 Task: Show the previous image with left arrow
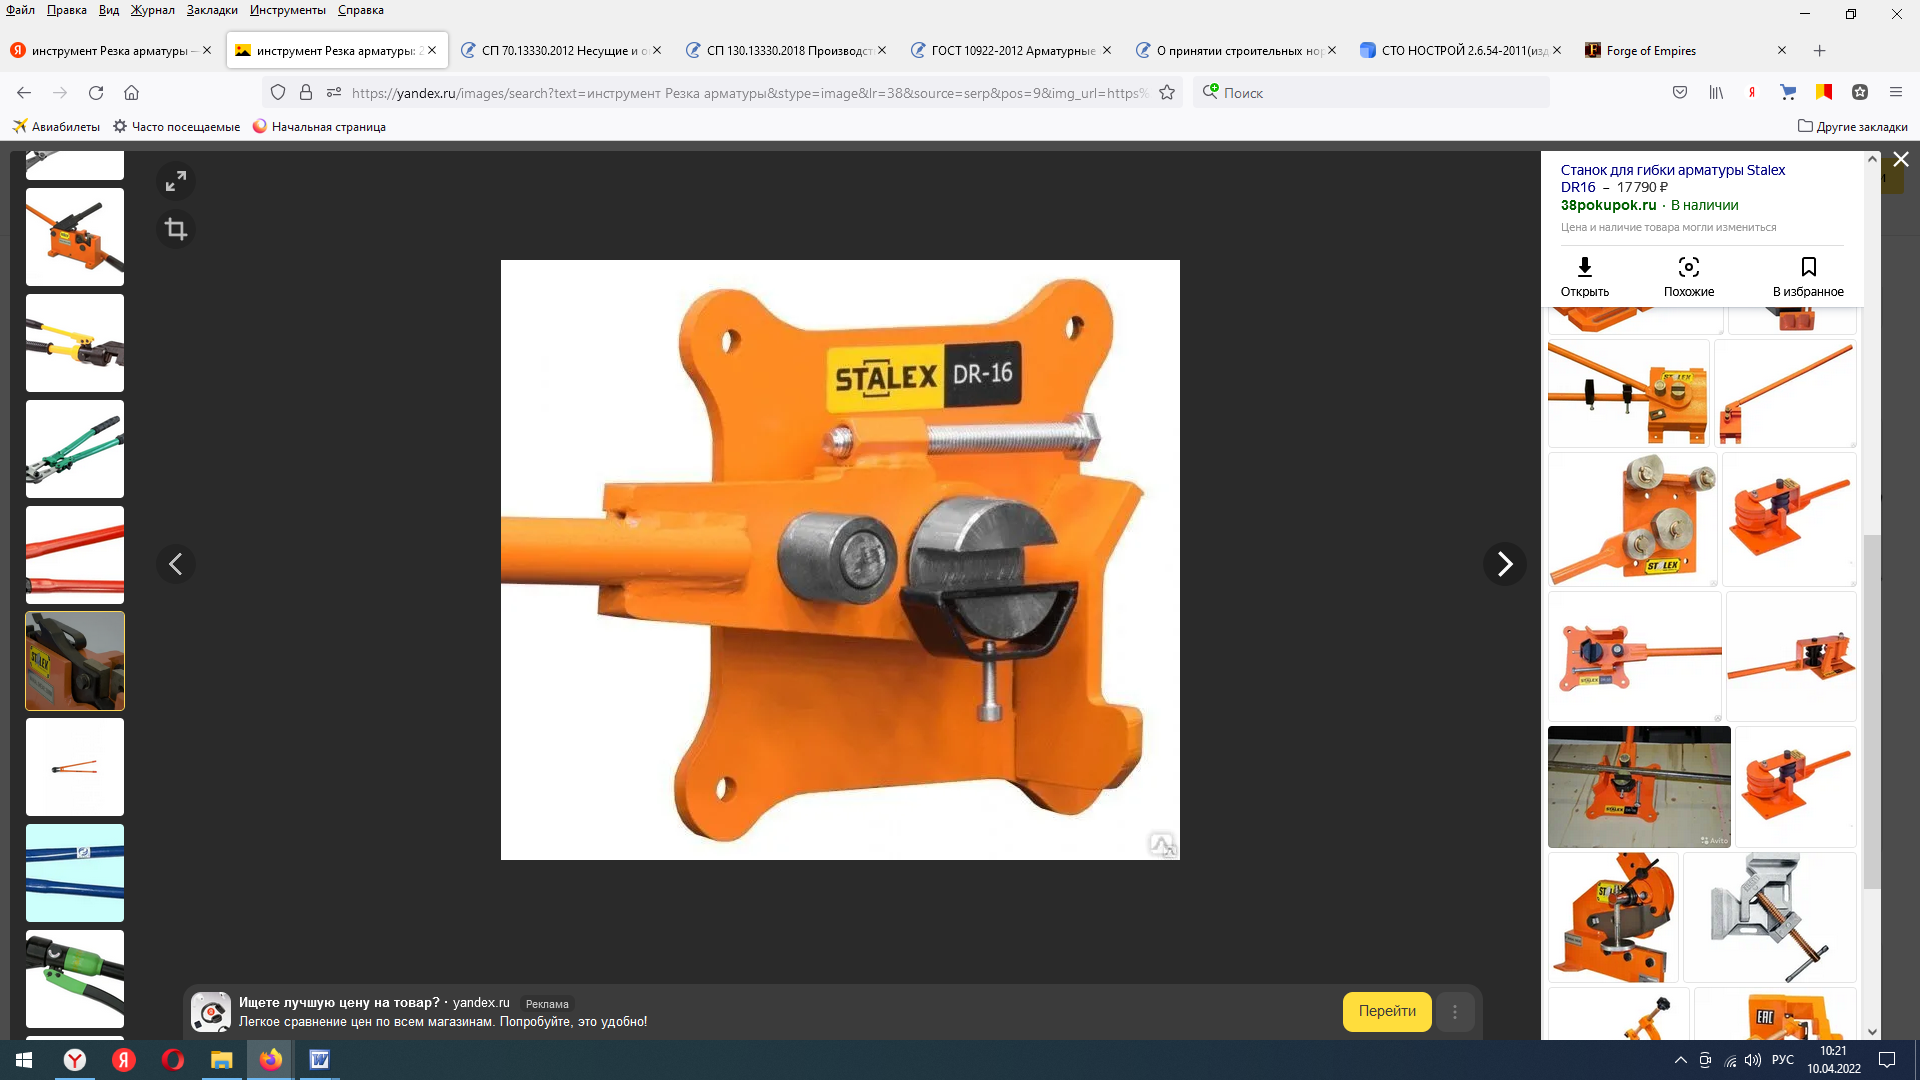pyautogui.click(x=176, y=564)
